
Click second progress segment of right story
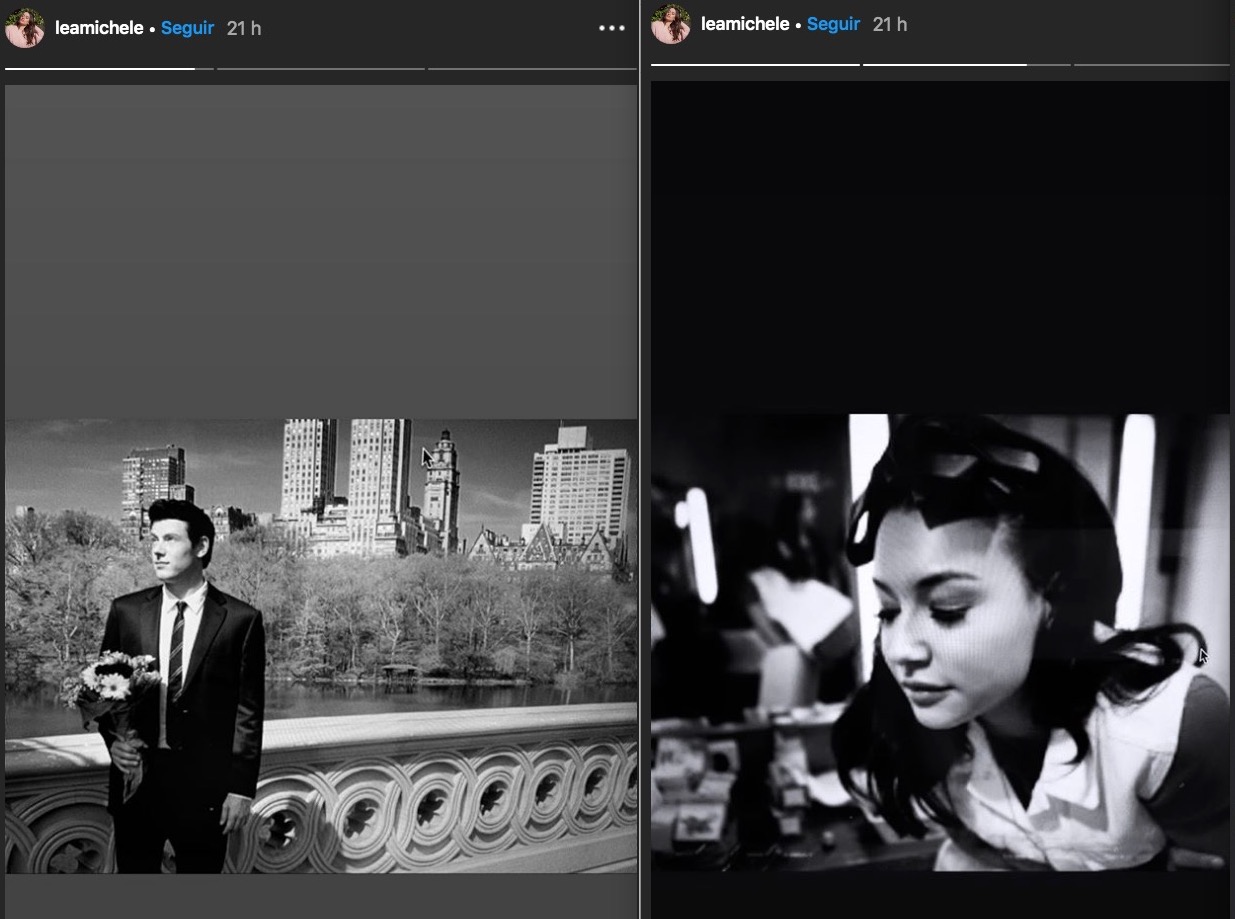[966, 65]
